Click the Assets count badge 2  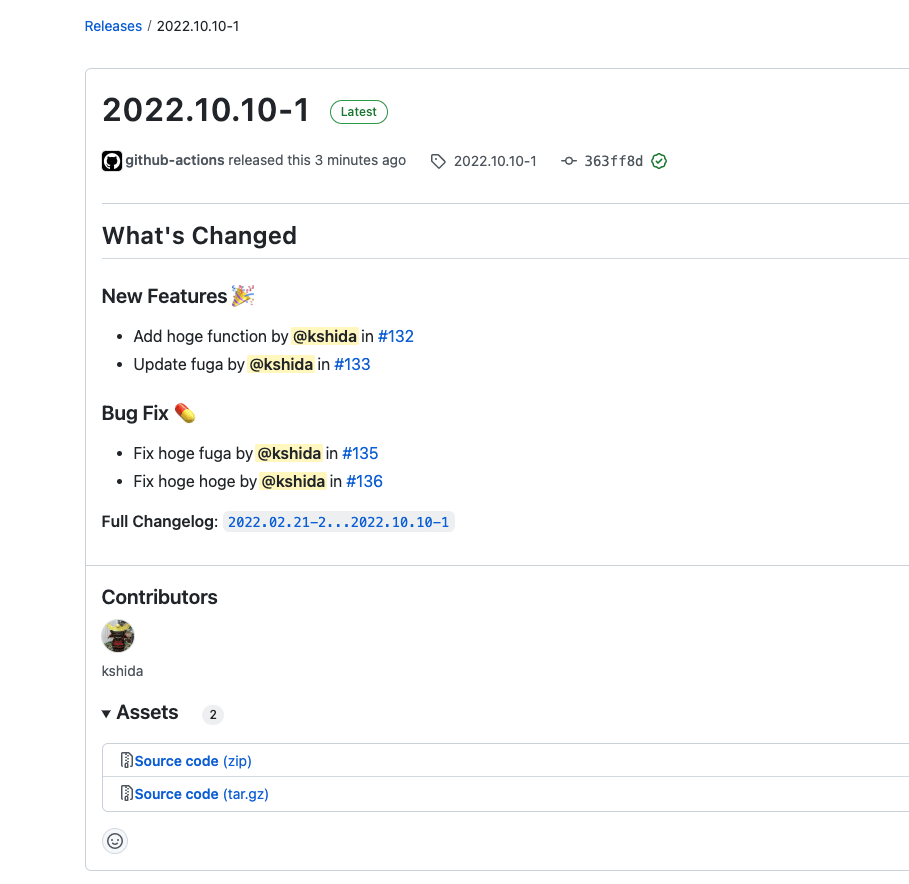click(213, 715)
